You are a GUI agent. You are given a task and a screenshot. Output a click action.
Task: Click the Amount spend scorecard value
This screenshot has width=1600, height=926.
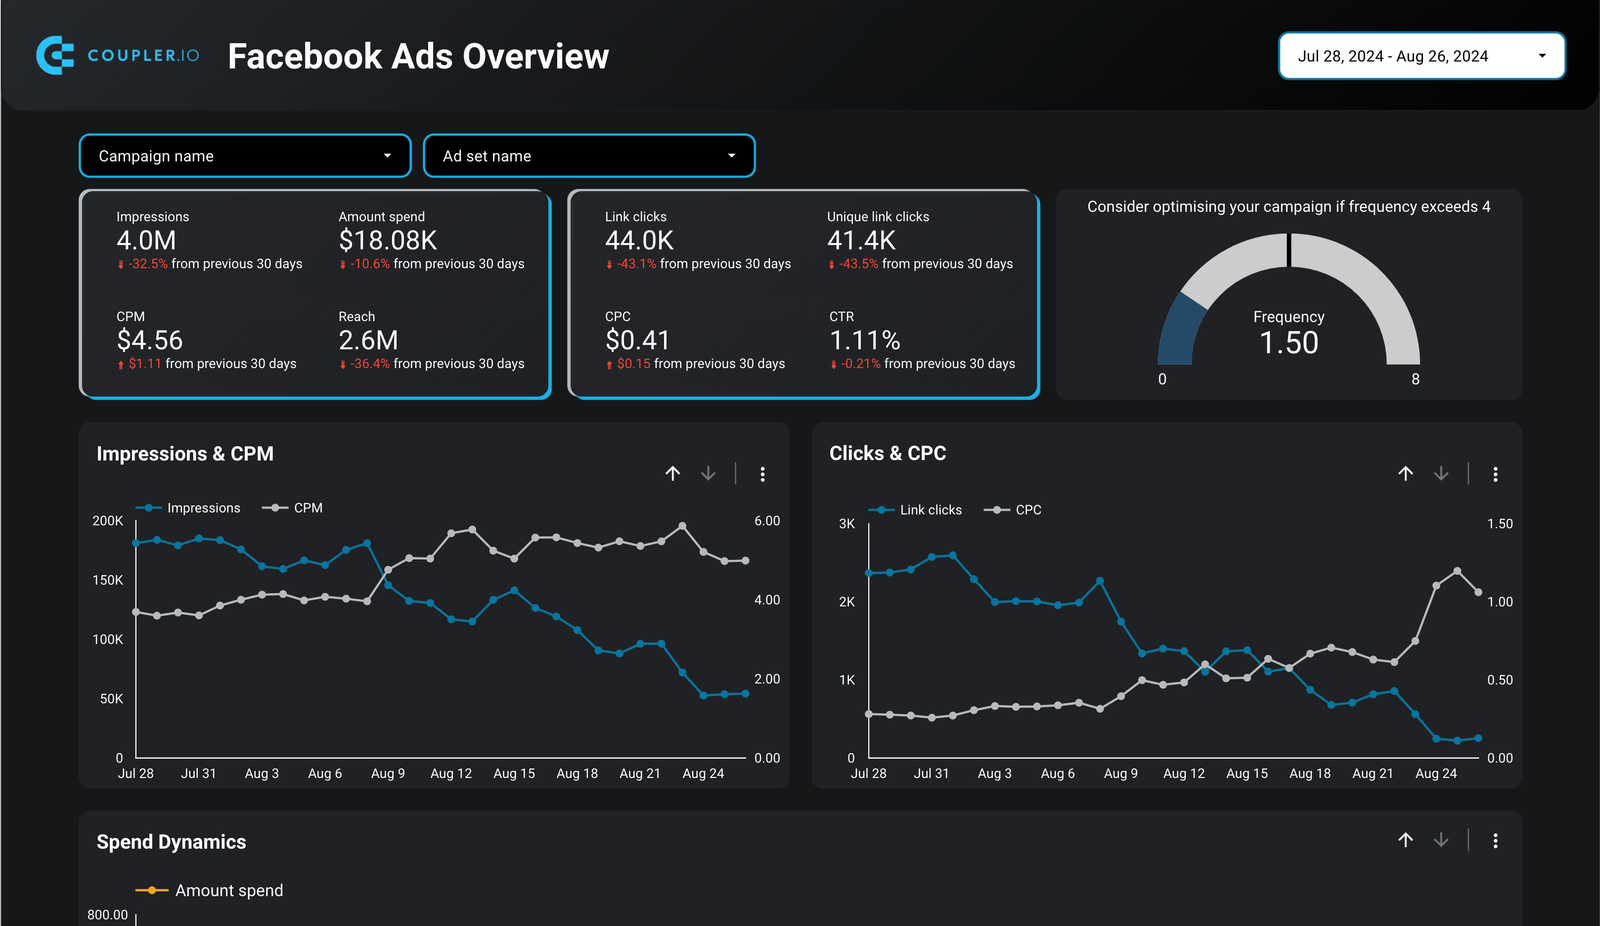(388, 240)
